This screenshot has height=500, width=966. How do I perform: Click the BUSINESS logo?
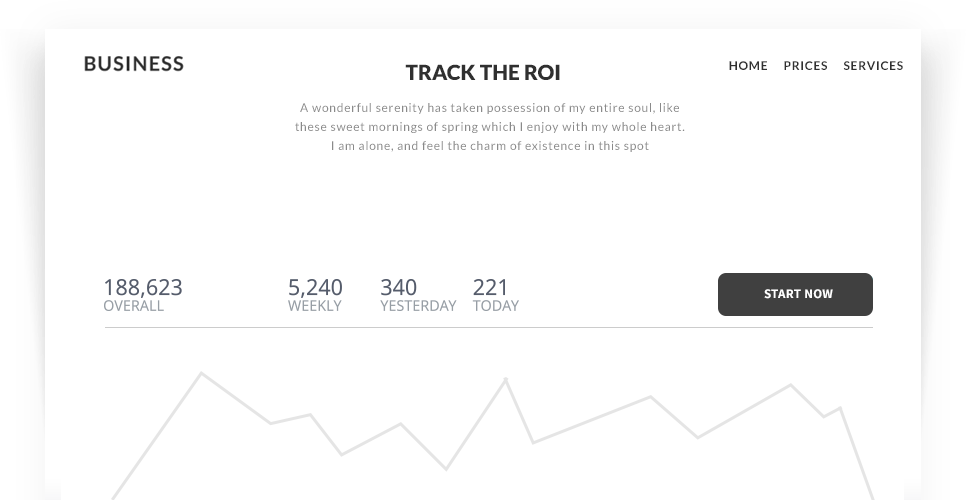click(134, 64)
